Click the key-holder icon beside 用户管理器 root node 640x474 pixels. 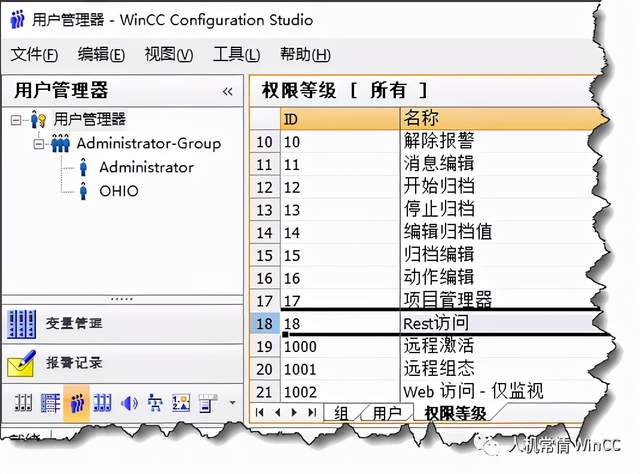pos(38,120)
